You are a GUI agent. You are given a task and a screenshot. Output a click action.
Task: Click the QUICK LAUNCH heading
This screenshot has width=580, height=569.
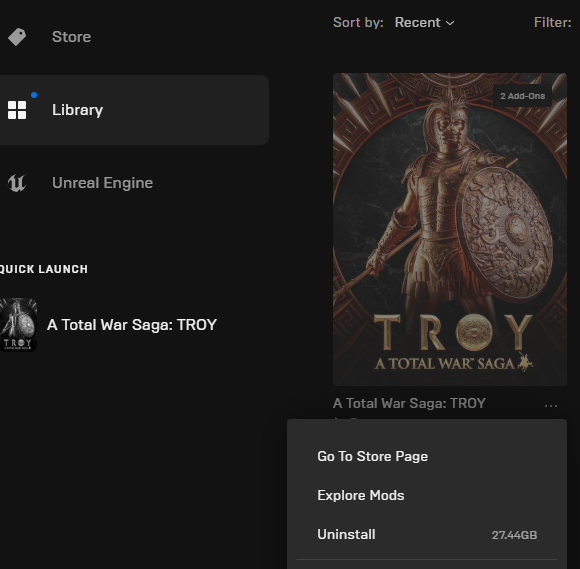44,269
